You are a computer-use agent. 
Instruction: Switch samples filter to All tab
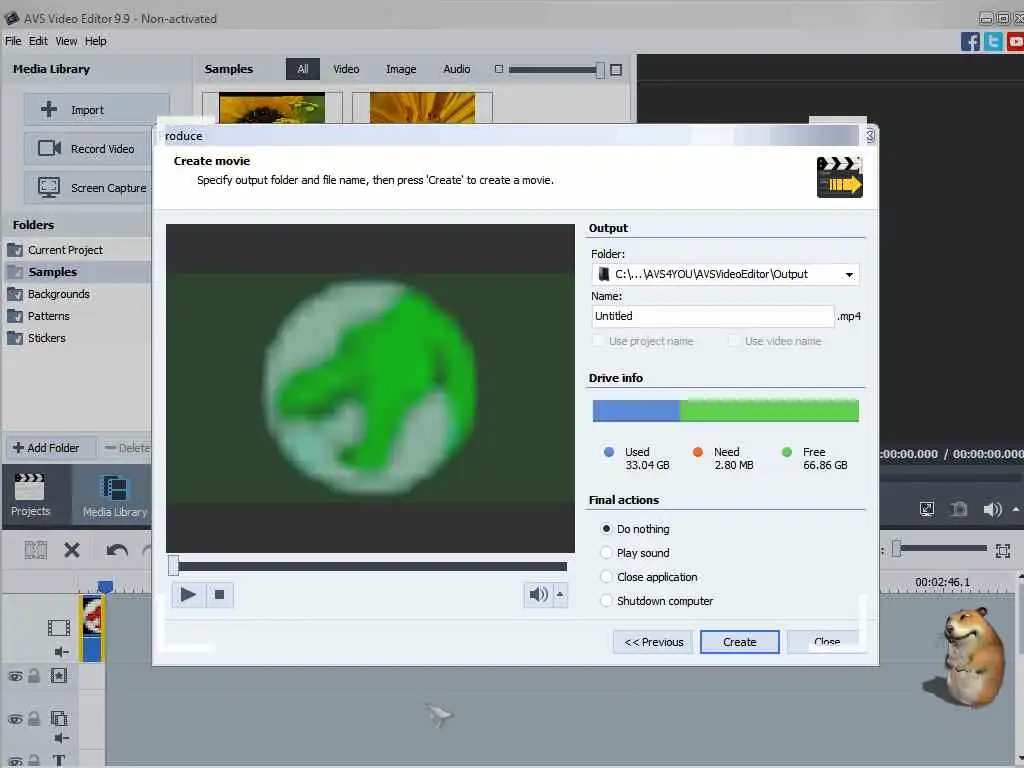click(x=302, y=69)
